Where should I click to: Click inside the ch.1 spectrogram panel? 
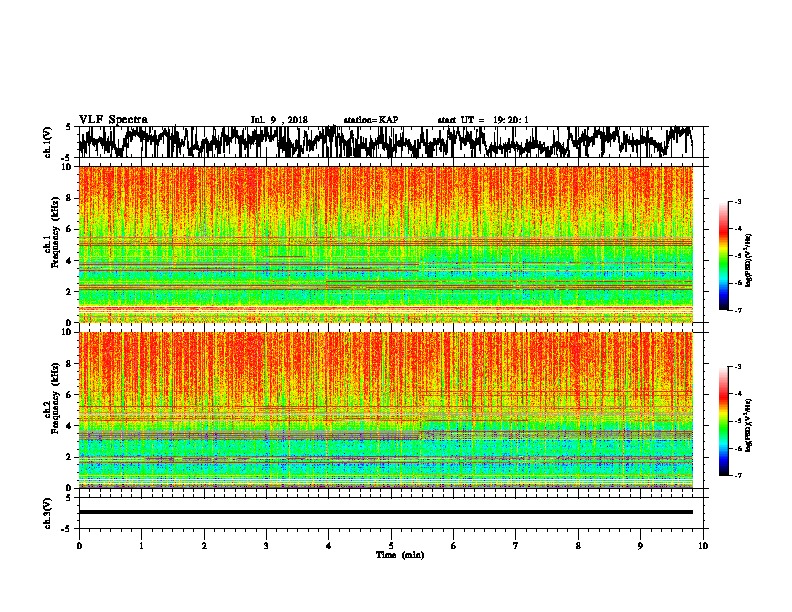(385, 244)
